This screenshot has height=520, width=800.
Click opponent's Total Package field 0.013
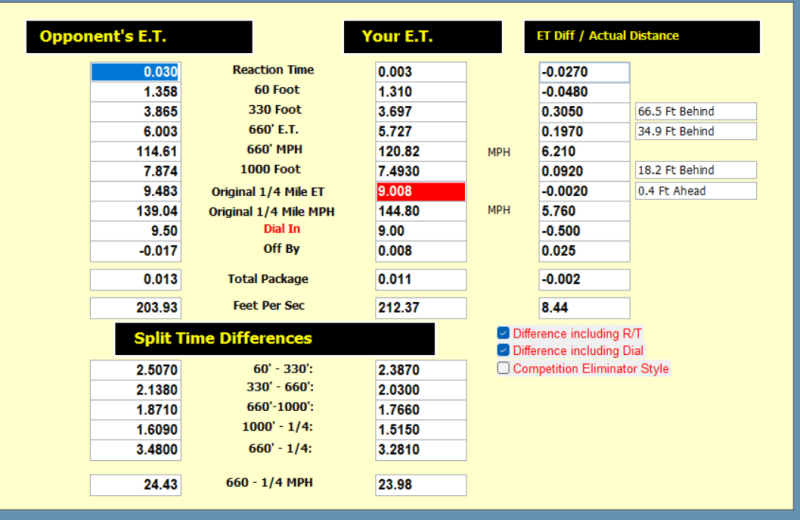[136, 280]
